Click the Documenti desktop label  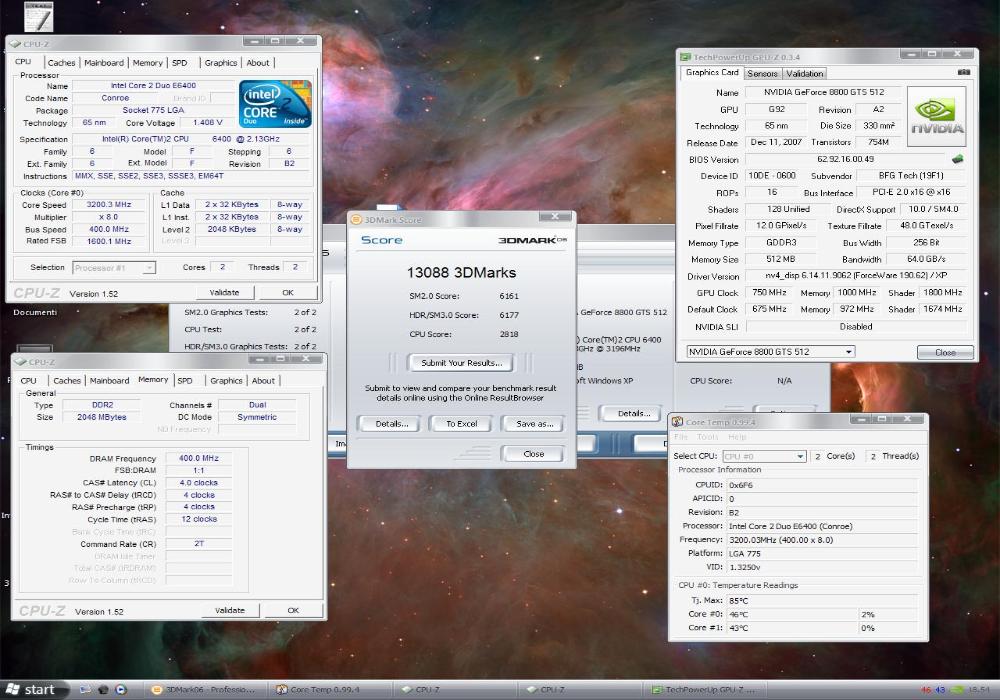coord(35,312)
